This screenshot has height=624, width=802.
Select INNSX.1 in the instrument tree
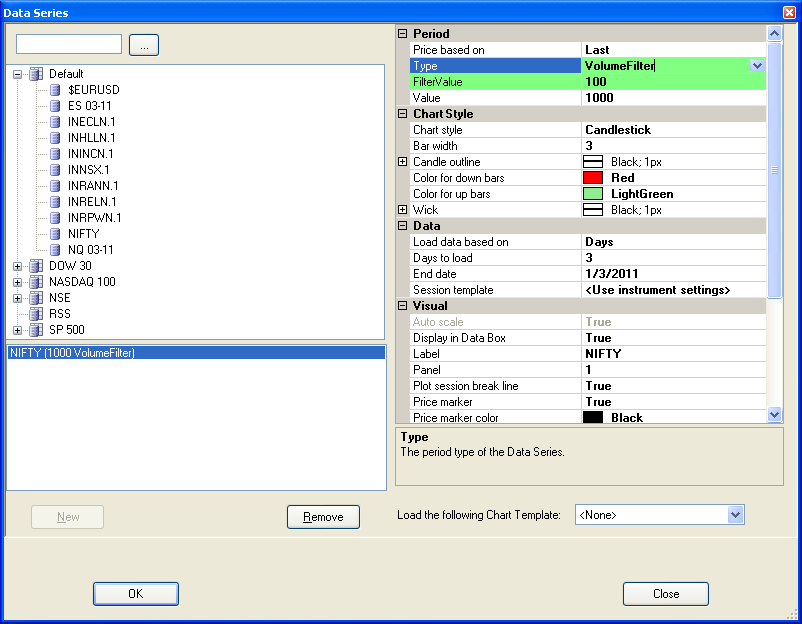88,170
